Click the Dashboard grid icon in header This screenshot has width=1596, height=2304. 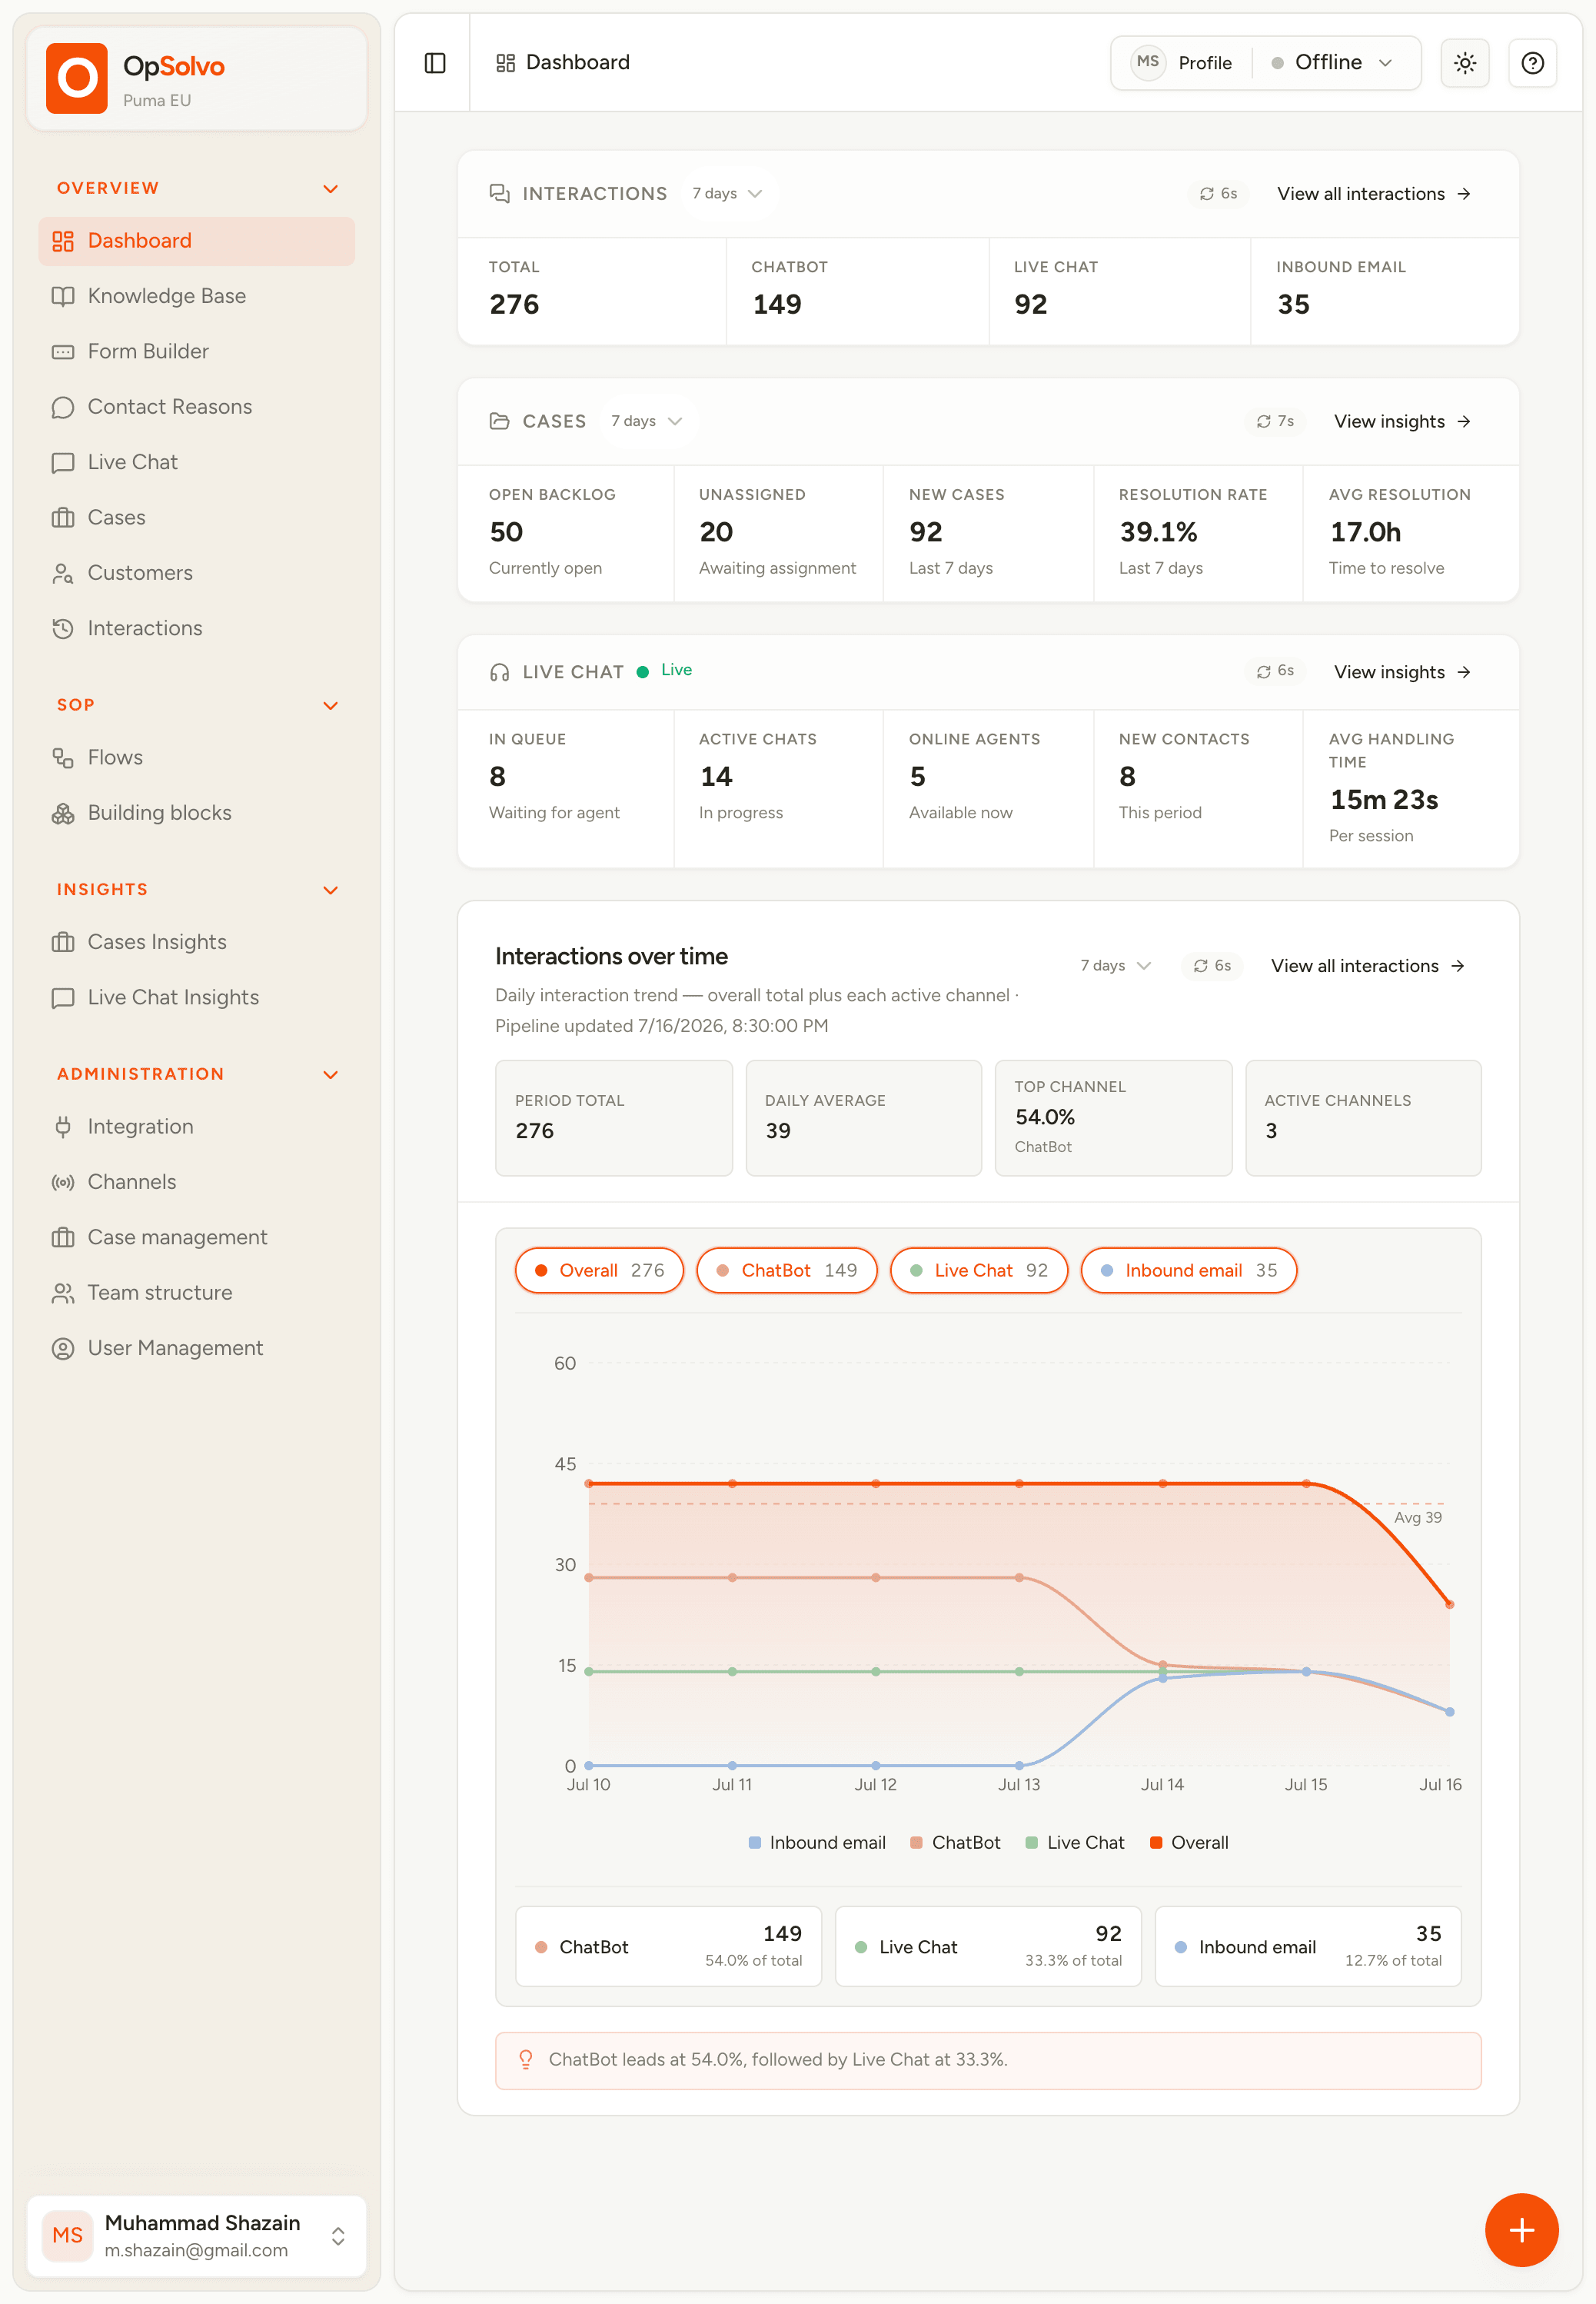[x=506, y=63]
